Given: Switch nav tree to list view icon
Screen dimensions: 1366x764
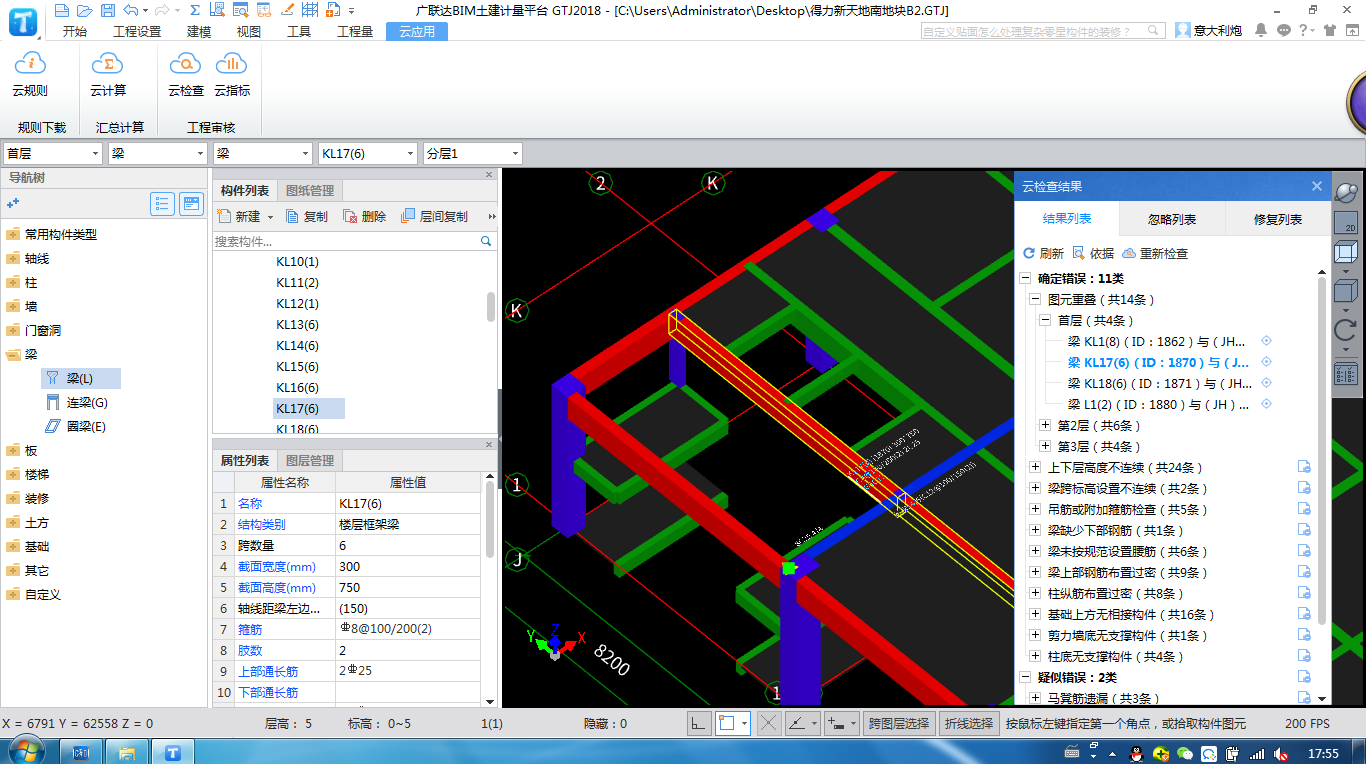Looking at the screenshot, I should tap(163, 204).
